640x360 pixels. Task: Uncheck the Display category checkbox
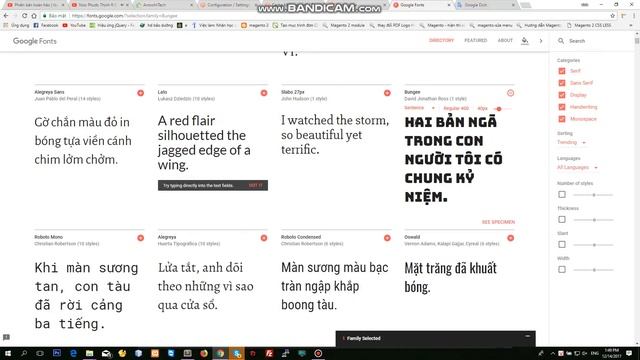(562, 95)
